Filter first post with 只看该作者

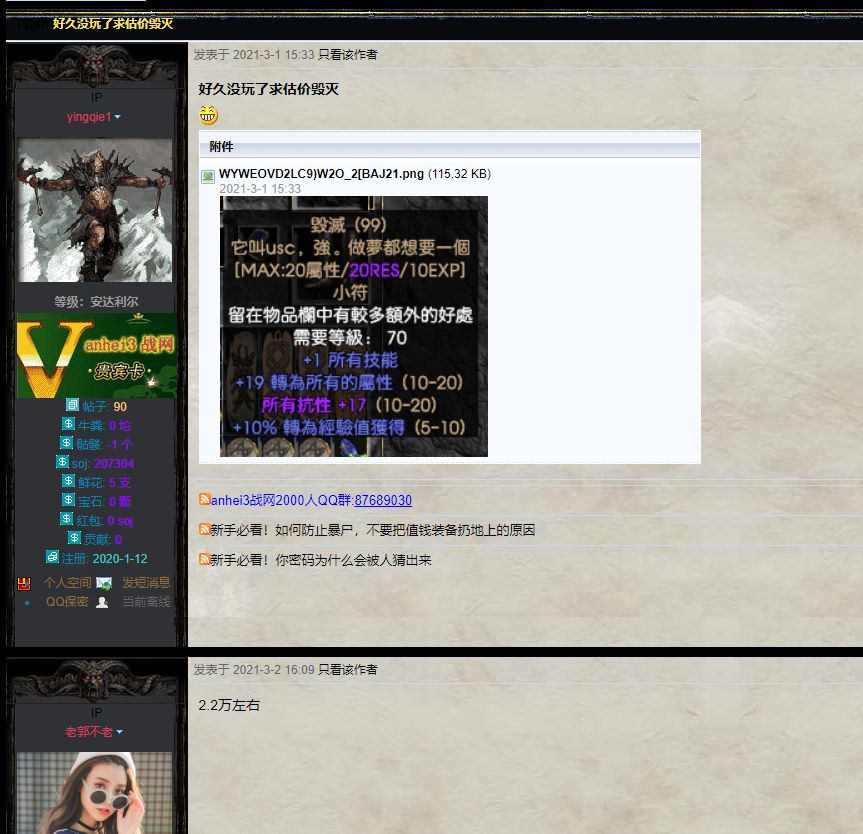(347, 55)
